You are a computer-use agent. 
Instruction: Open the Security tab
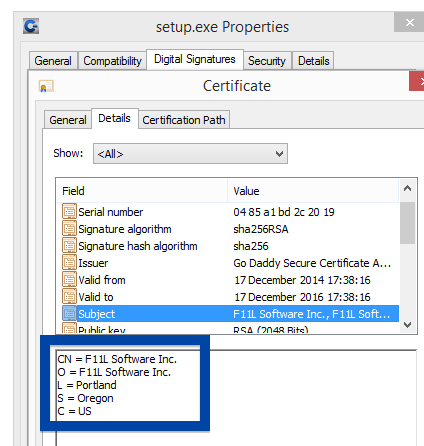point(267,61)
